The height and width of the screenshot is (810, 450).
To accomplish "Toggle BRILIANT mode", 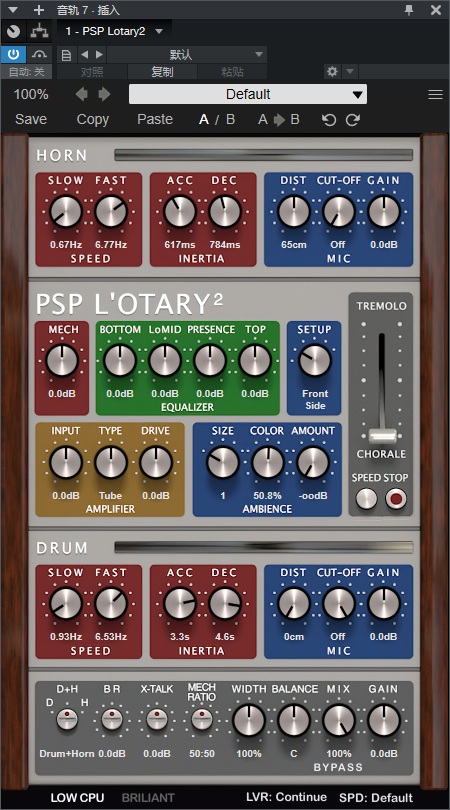I will point(148,798).
